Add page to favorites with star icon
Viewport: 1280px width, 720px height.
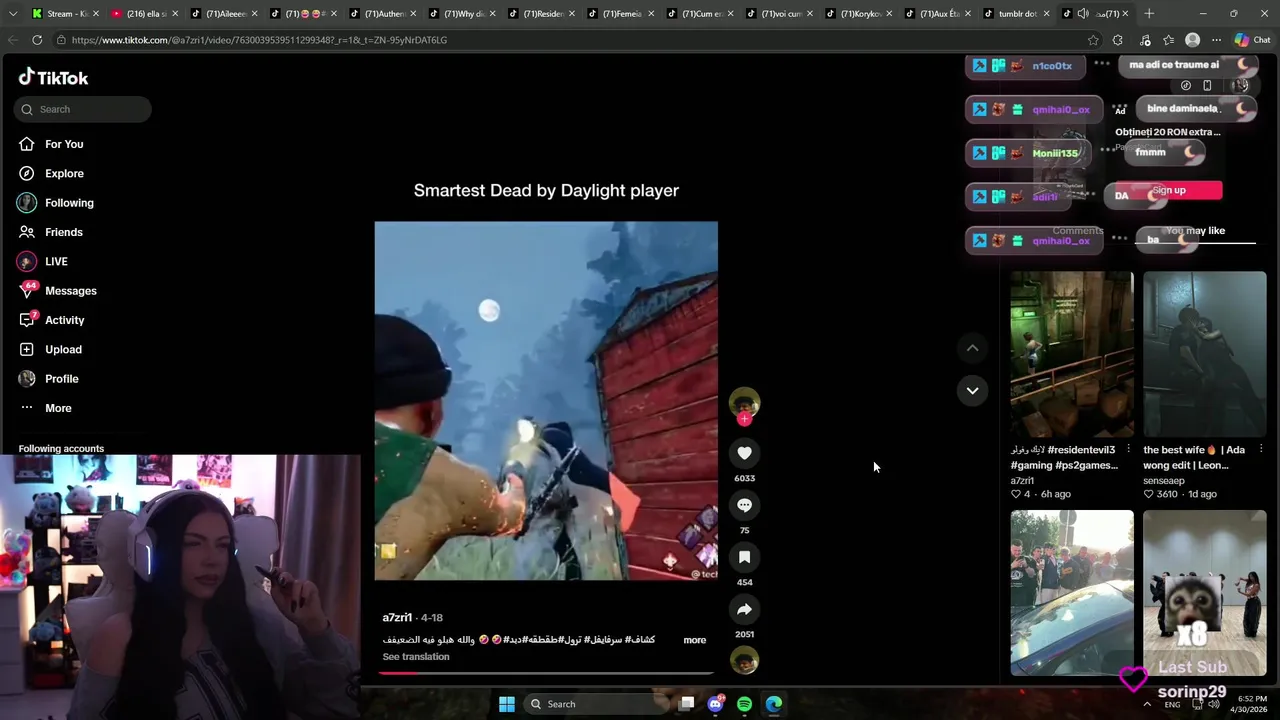point(1093,40)
